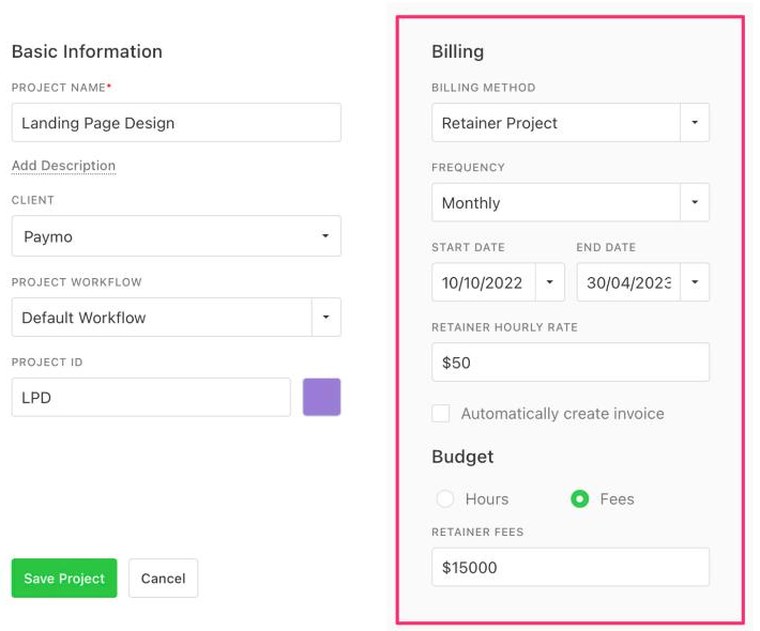
Task: Select the Hours budget radio button
Action: [445, 499]
